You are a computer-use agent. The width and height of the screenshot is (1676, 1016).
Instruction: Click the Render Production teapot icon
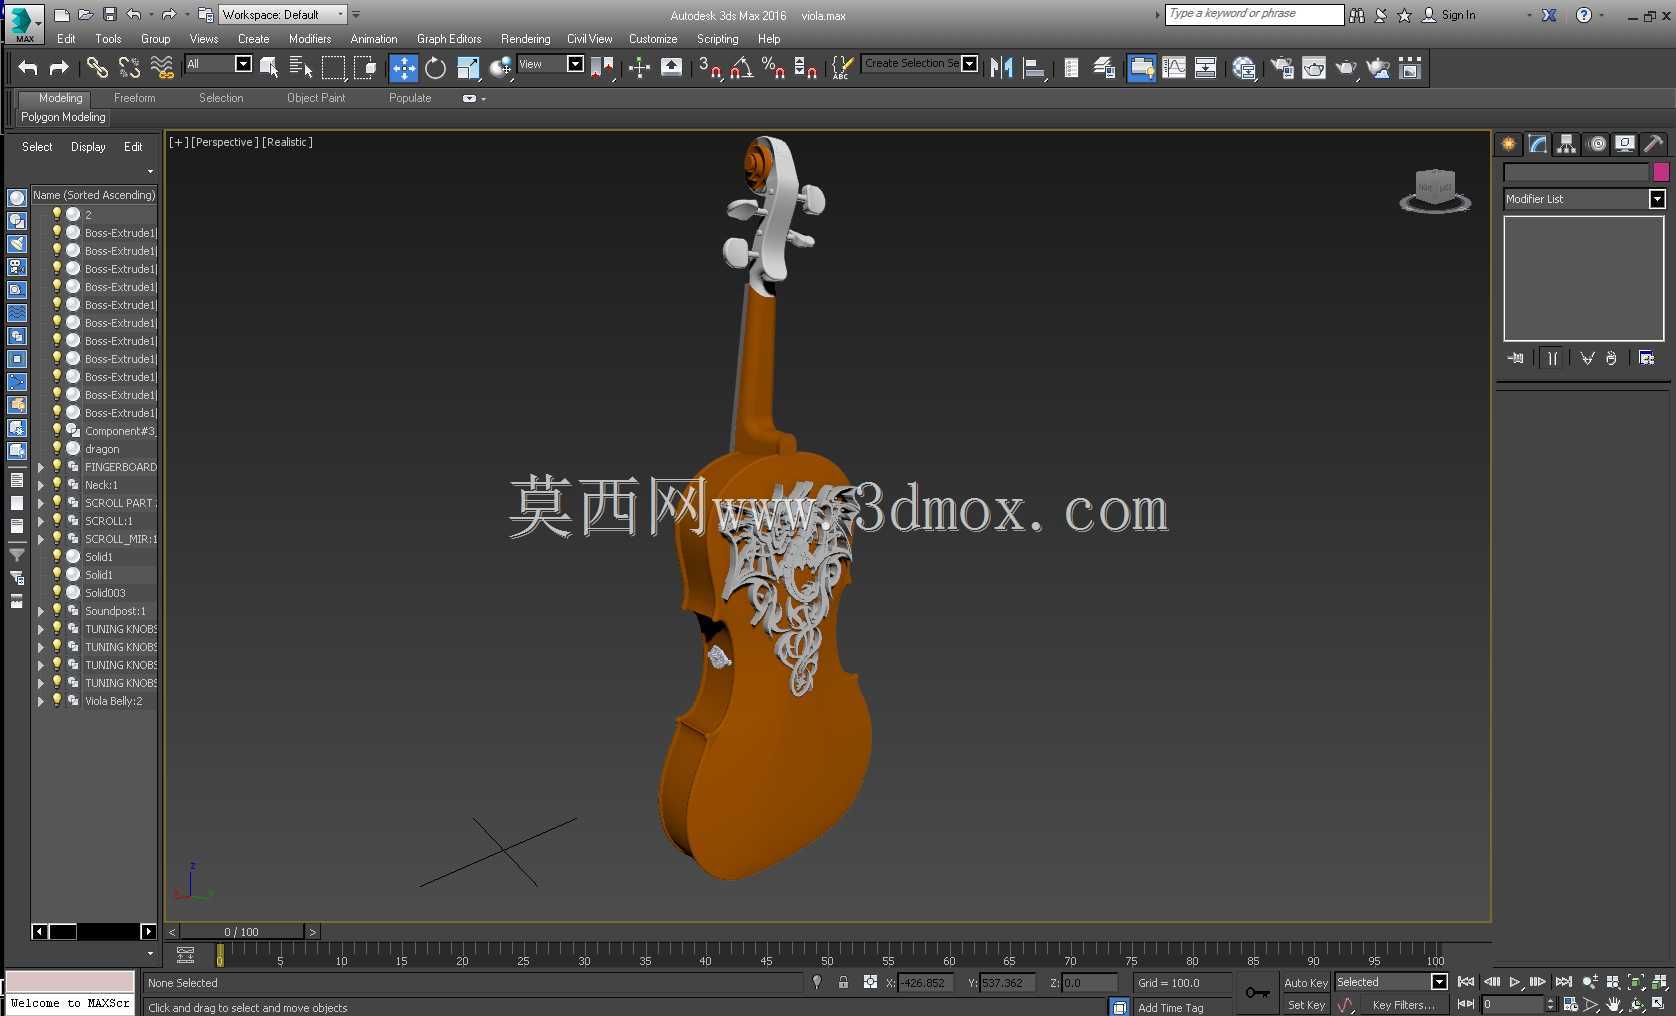1346,67
